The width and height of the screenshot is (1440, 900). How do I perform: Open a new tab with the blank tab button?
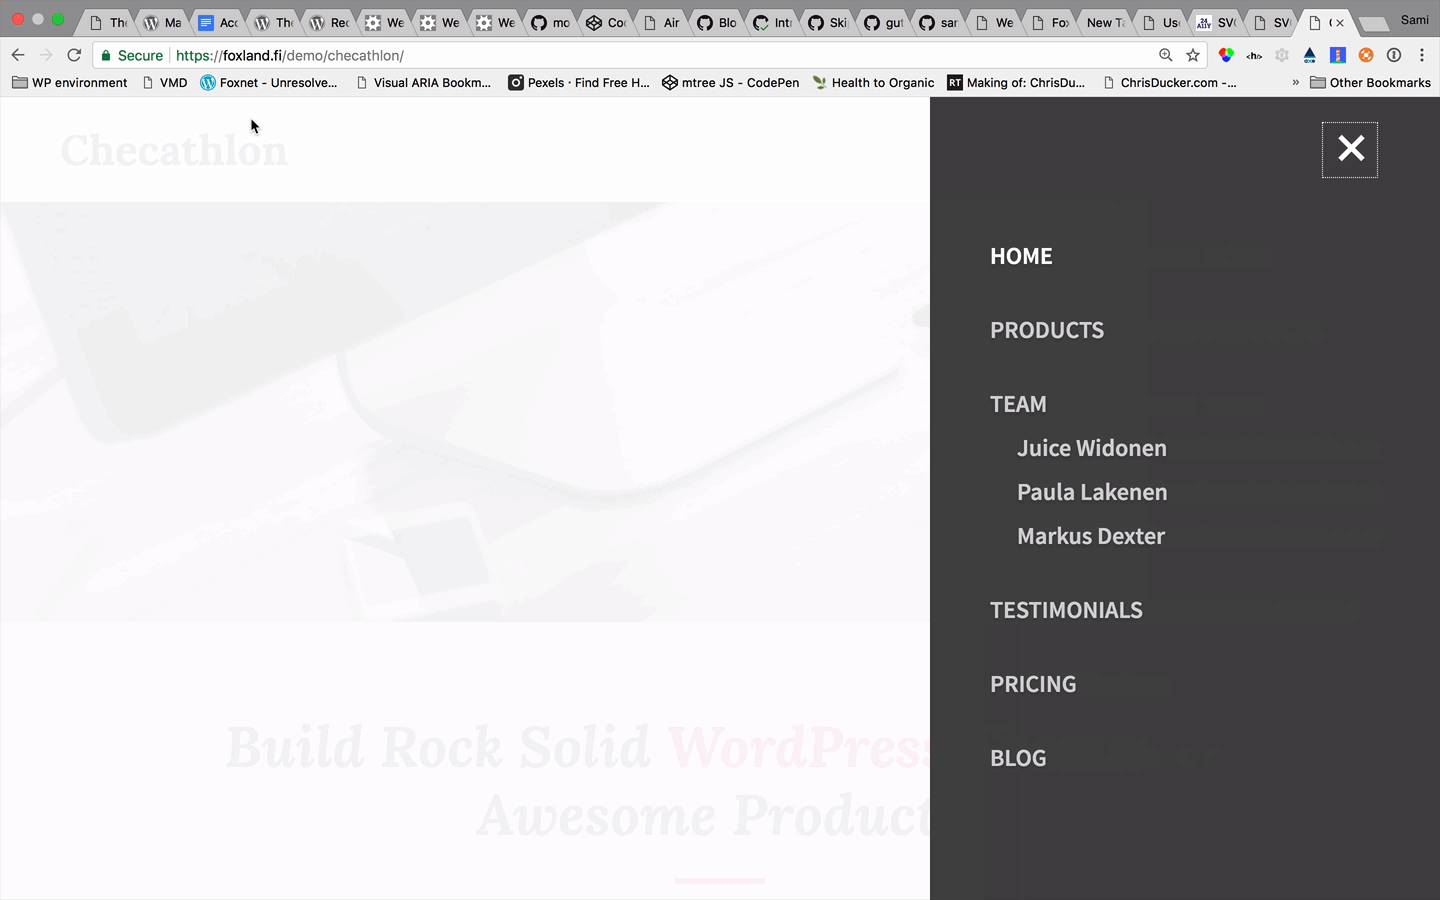(1374, 23)
